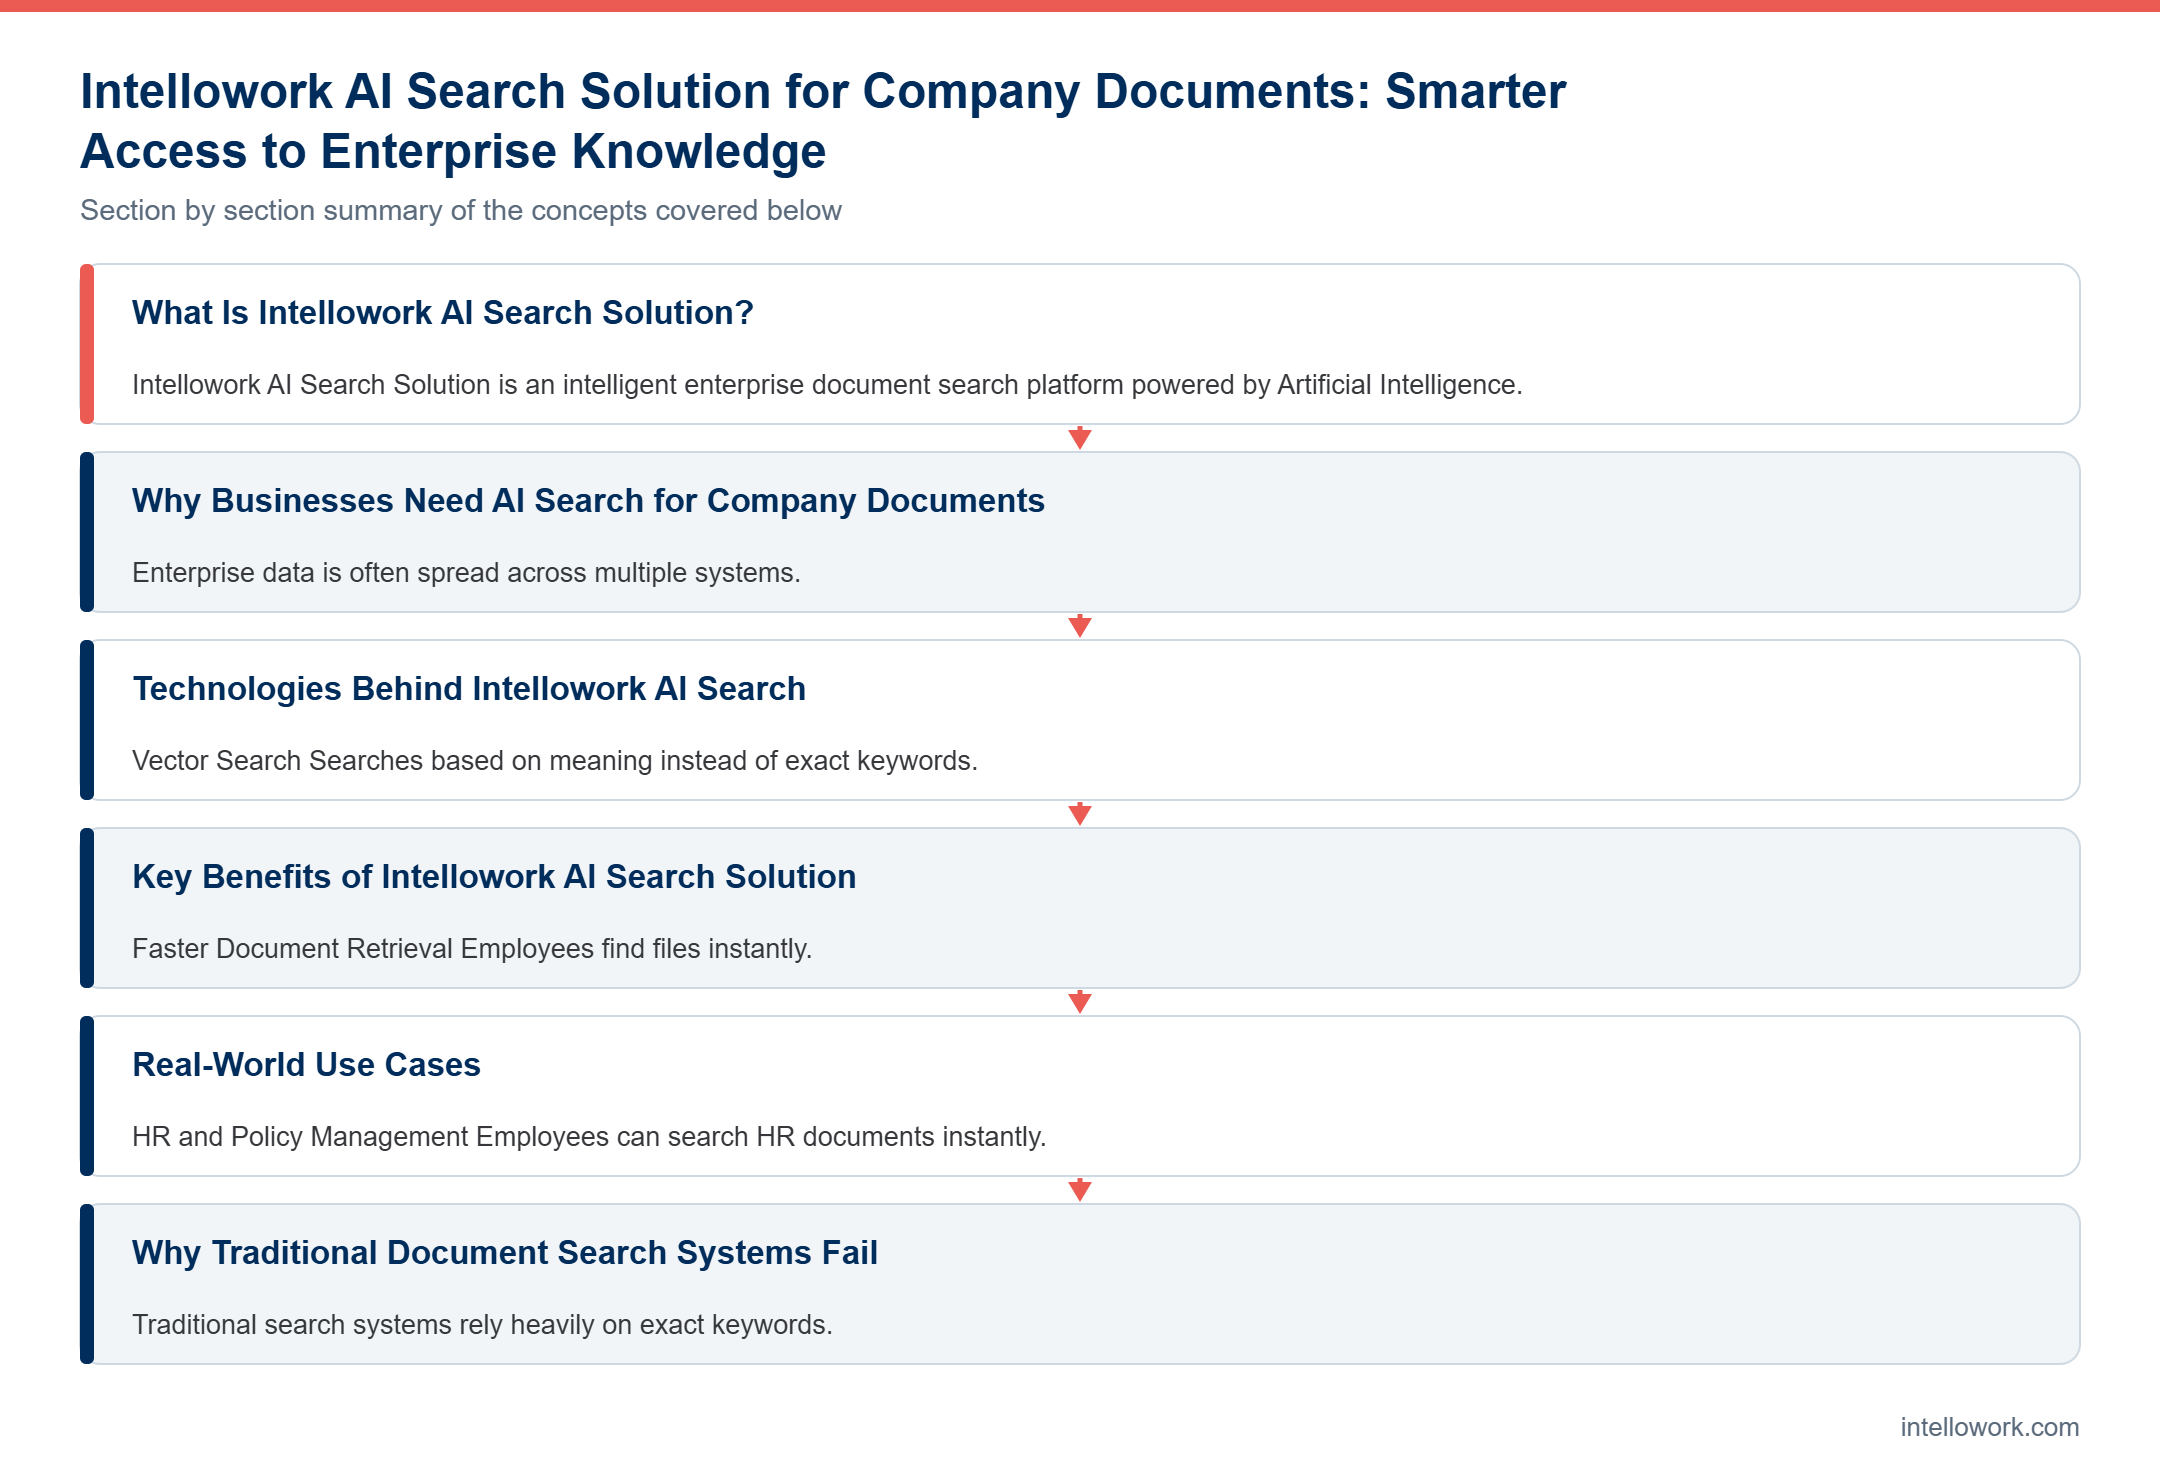Screen dimensions: 2160x1476
Task: Click the sentence starting 'Intellowork AI Search Solution is an intelligent'
Action: 827,385
